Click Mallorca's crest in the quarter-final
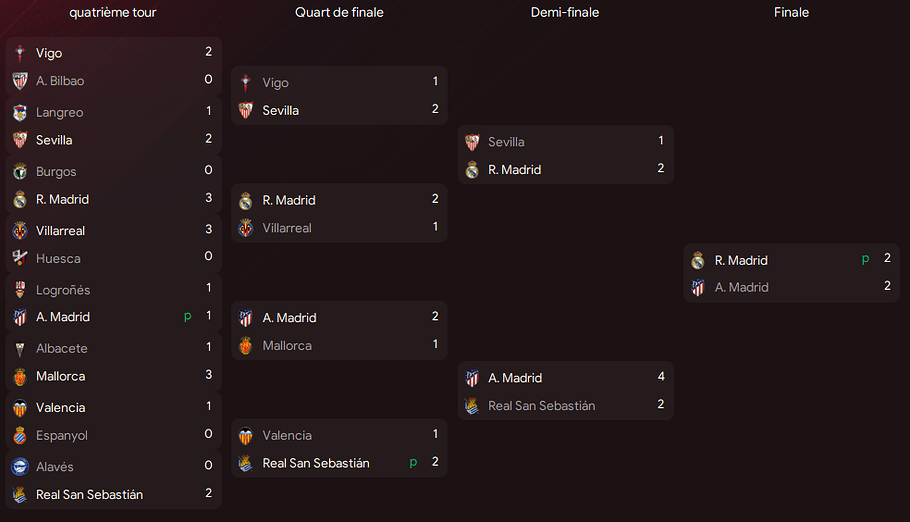The height and width of the screenshot is (522, 910). (245, 346)
